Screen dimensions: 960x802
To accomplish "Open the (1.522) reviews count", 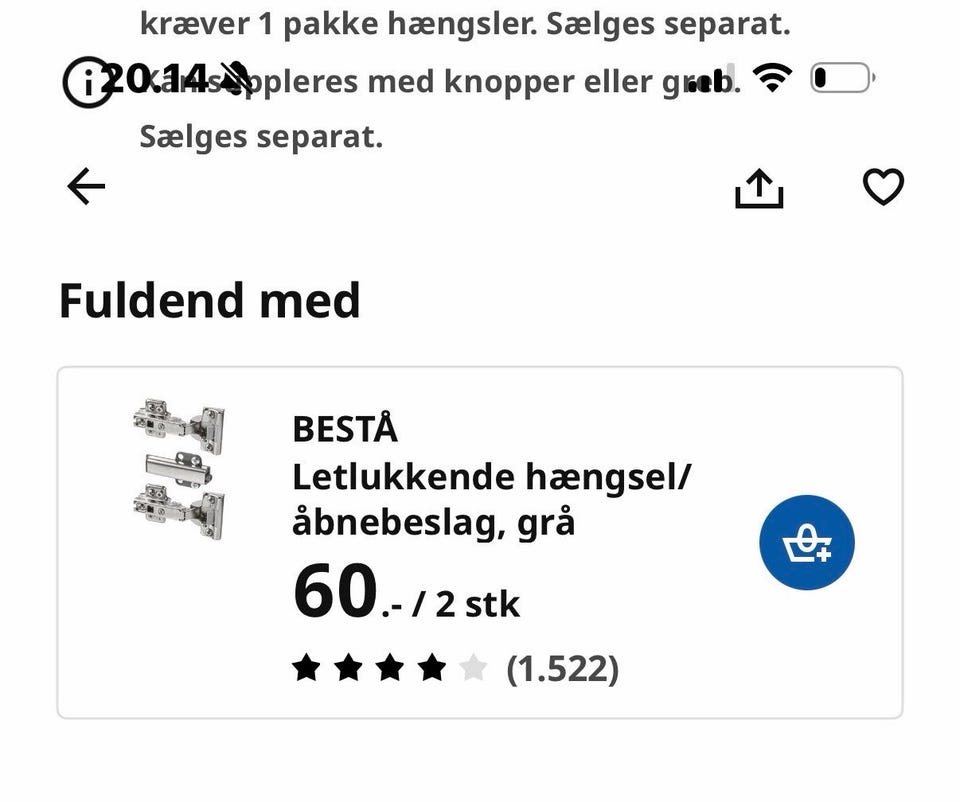I will (563, 669).
